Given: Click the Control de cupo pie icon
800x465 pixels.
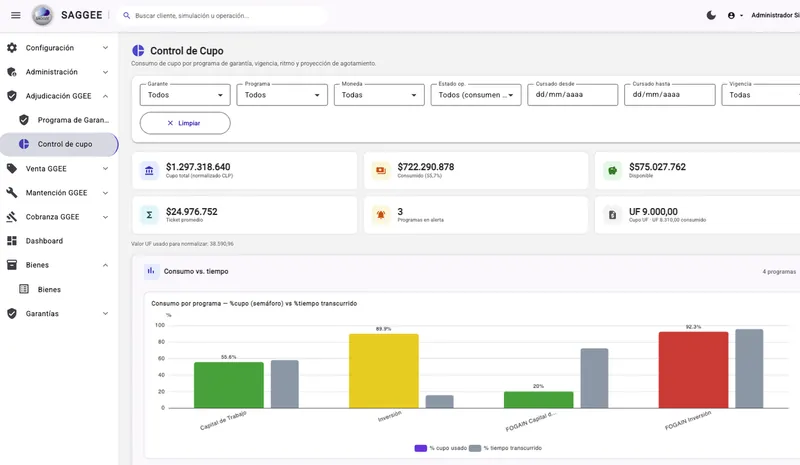Looking at the screenshot, I should coord(24,144).
